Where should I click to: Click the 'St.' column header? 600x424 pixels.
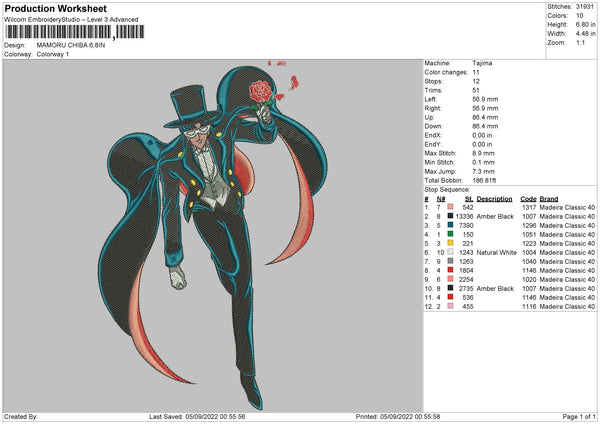[469, 199]
